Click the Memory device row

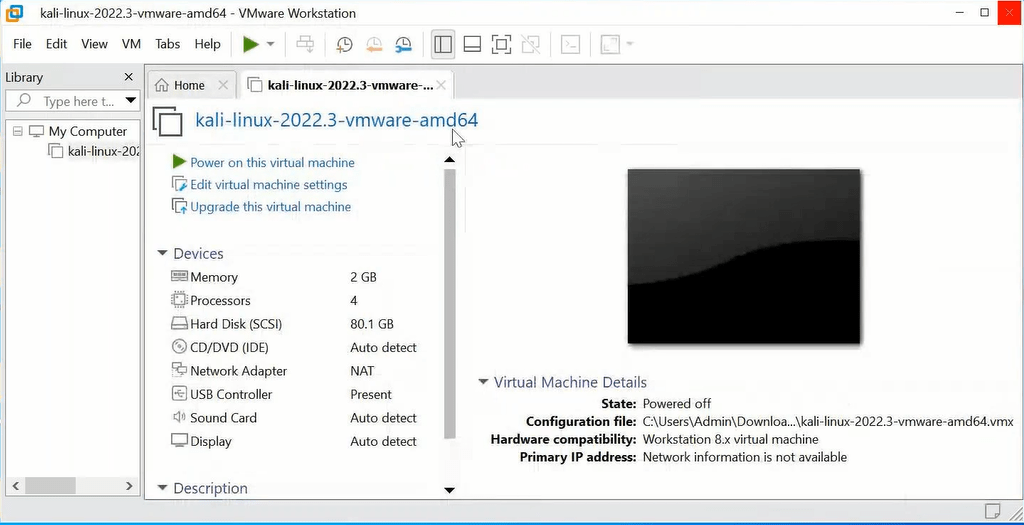coord(294,277)
